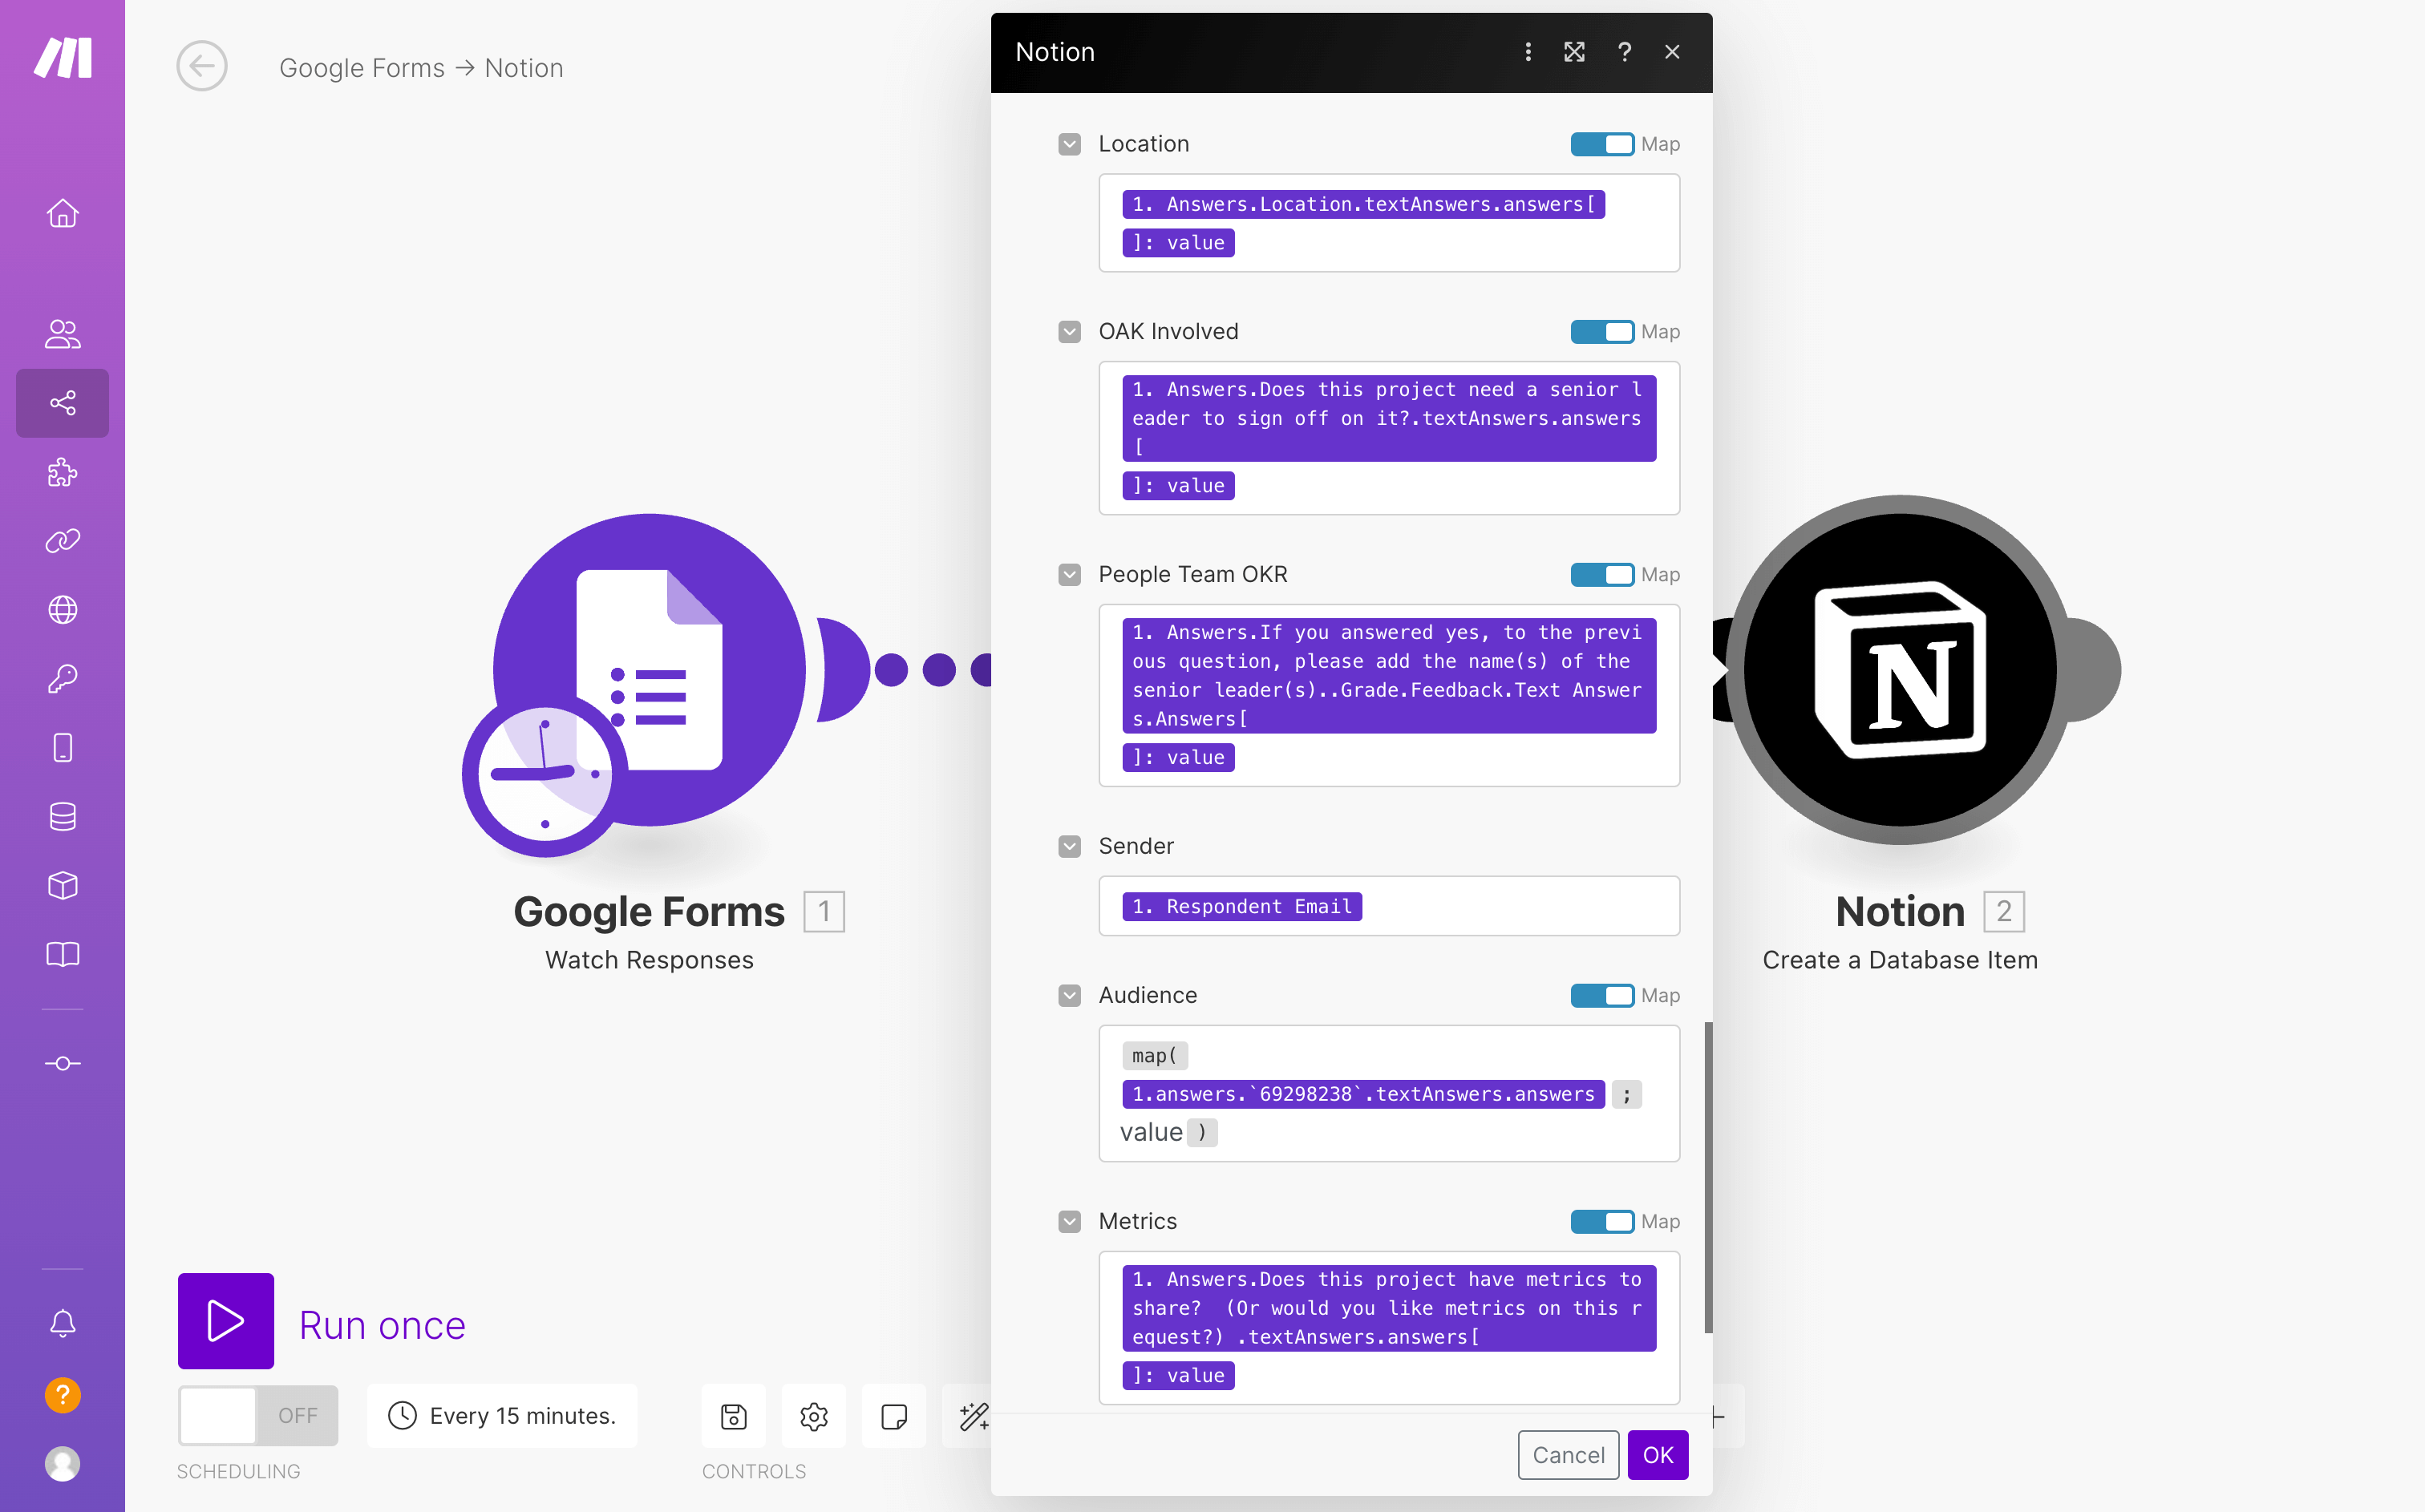
Task: Select the Notion module circle
Action: point(1900,670)
